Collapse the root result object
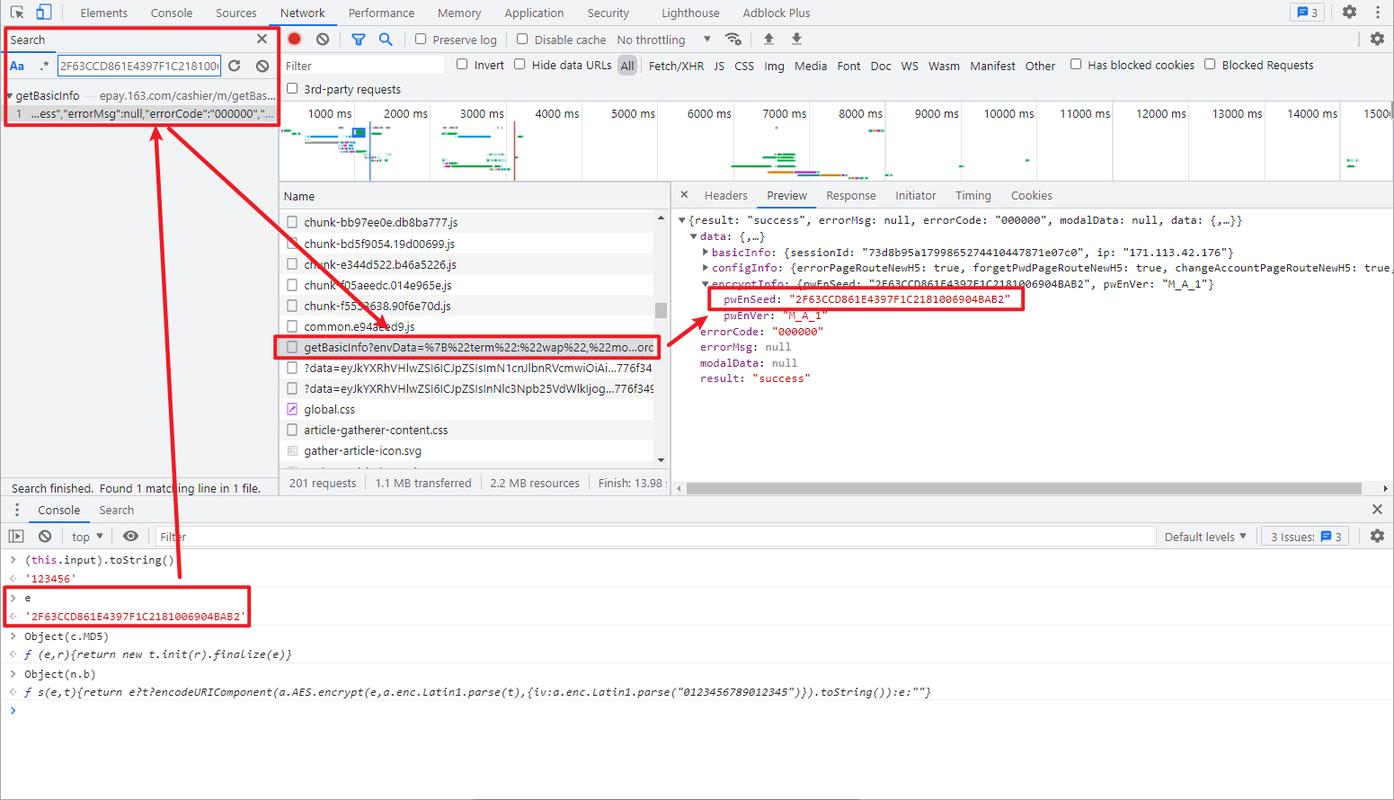The width and height of the screenshot is (1394, 800). click(x=683, y=220)
